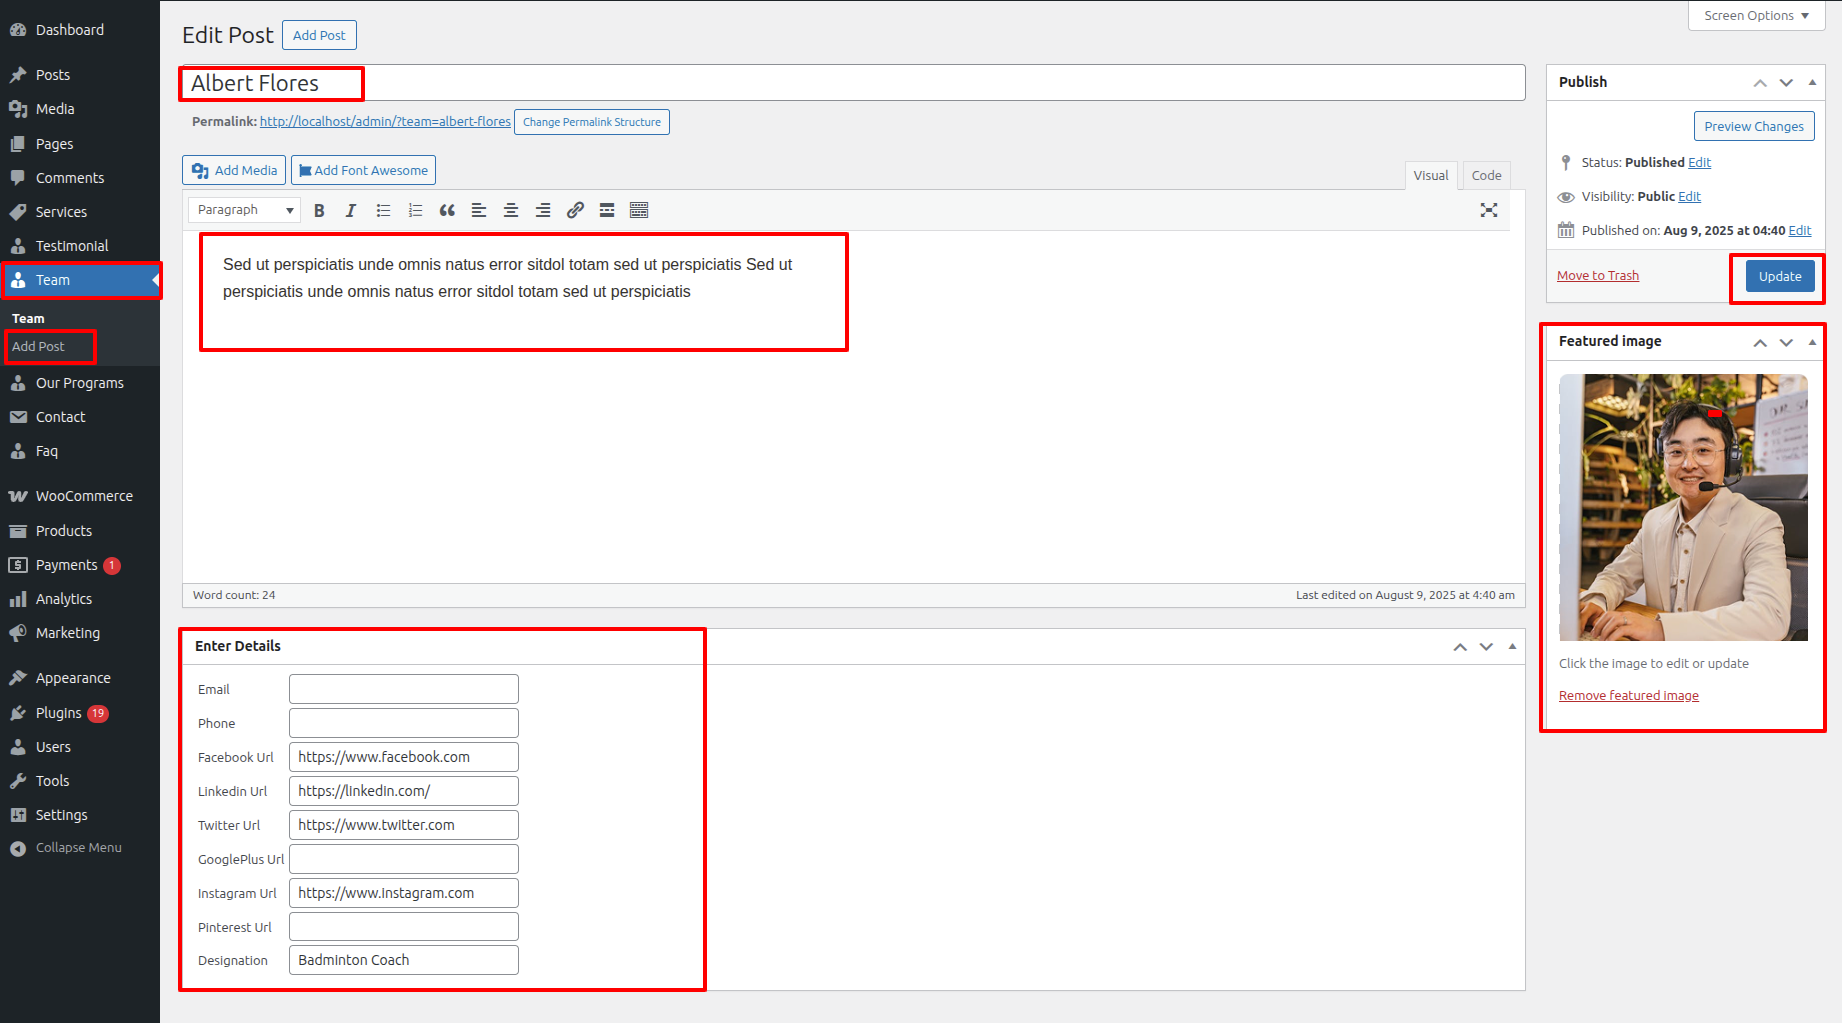Toggle the extended toolbar row

pos(639,210)
